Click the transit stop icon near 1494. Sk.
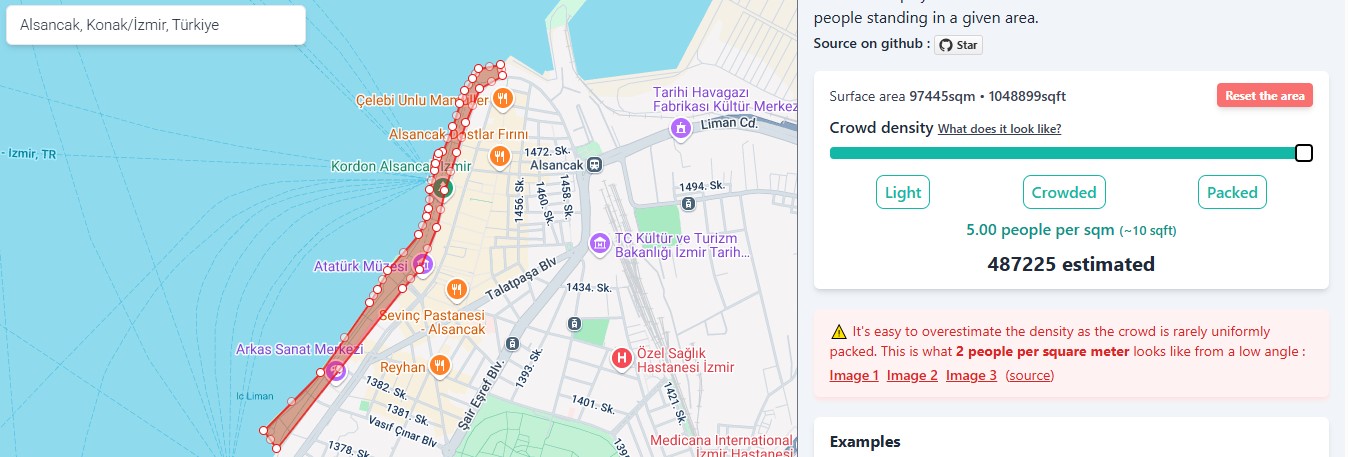The height and width of the screenshot is (457, 1348). pyautogui.click(x=688, y=204)
